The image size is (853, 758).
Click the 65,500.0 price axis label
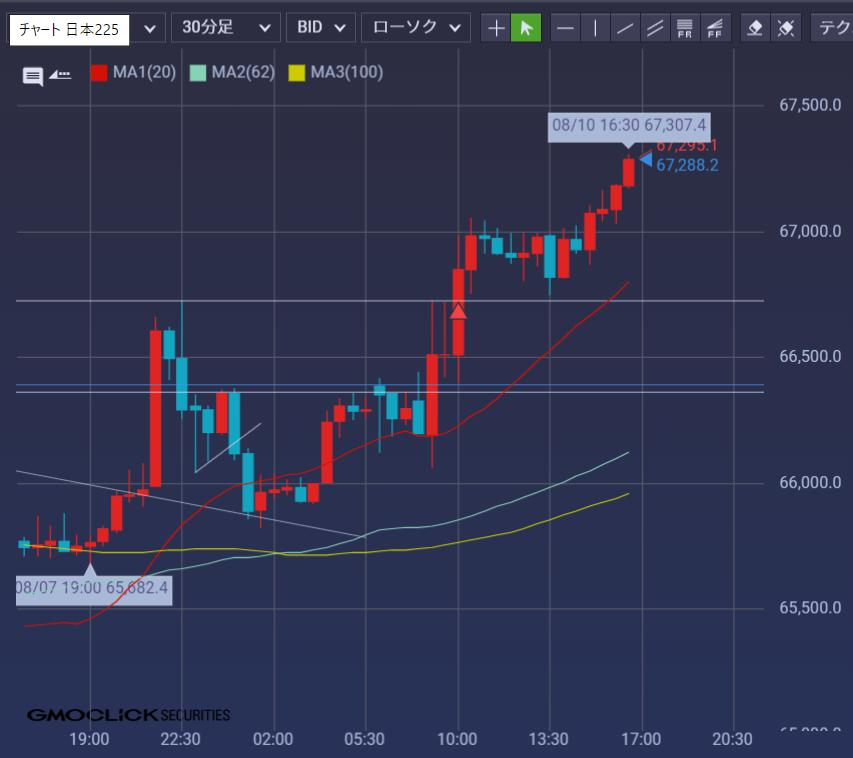coord(810,607)
